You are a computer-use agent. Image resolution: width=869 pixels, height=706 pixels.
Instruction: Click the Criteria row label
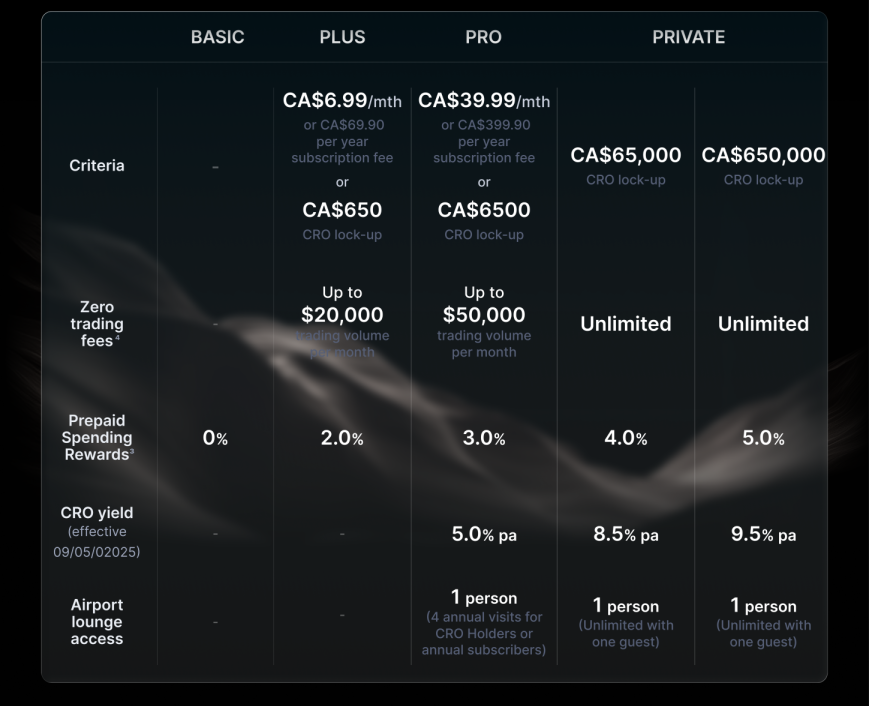(97, 165)
